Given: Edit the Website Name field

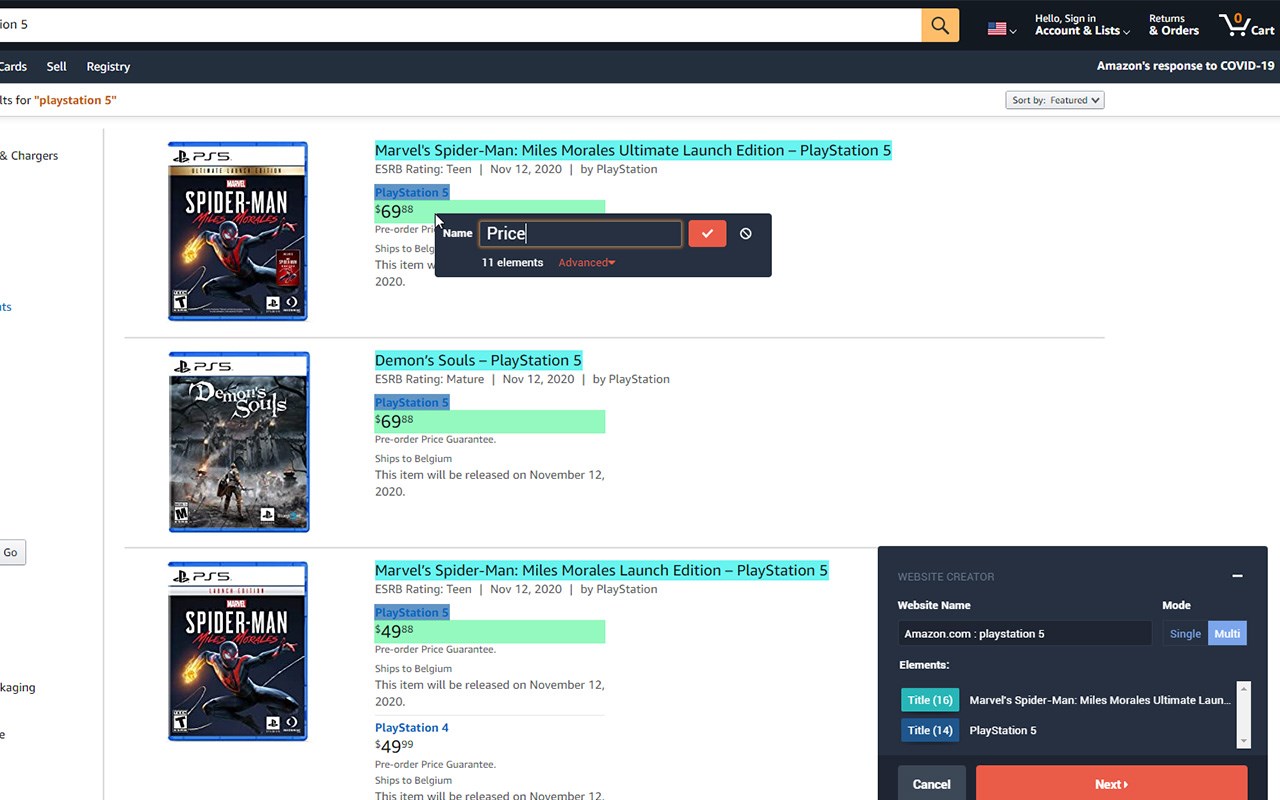Looking at the screenshot, I should [x=1025, y=633].
